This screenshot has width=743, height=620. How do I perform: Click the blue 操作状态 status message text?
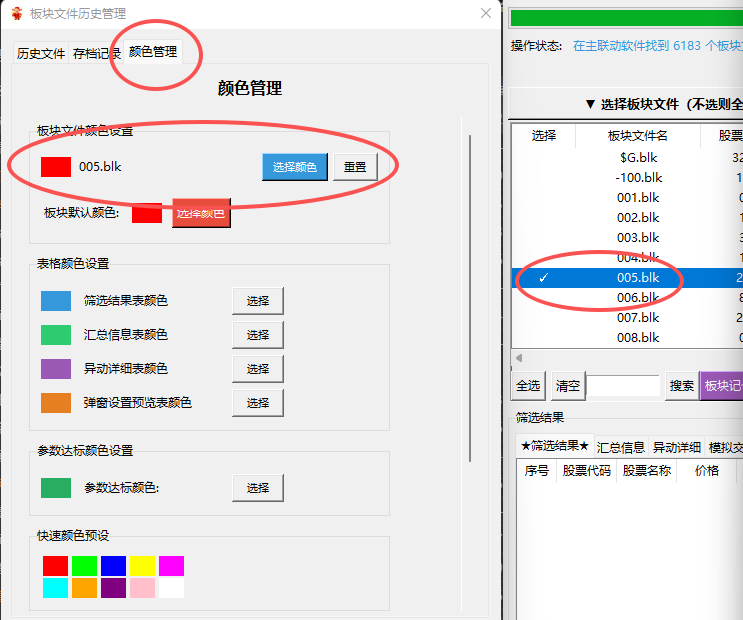(658, 46)
